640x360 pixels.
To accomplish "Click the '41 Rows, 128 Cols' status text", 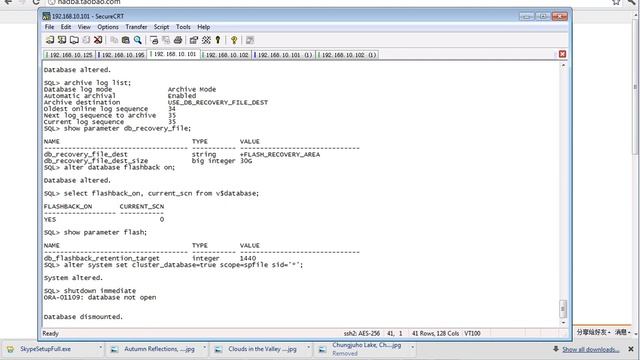I will [x=435, y=333].
